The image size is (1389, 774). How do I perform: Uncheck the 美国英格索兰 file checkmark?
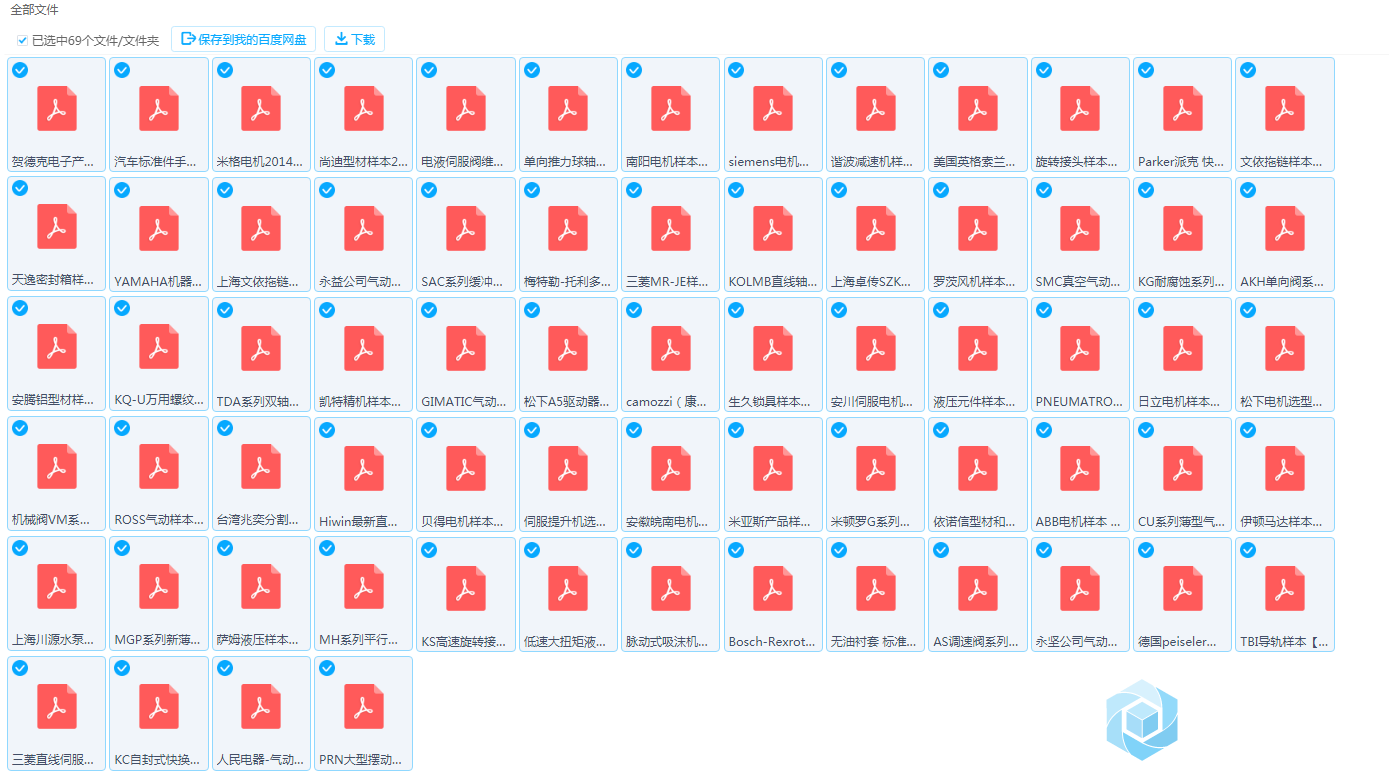pyautogui.click(x=941, y=70)
